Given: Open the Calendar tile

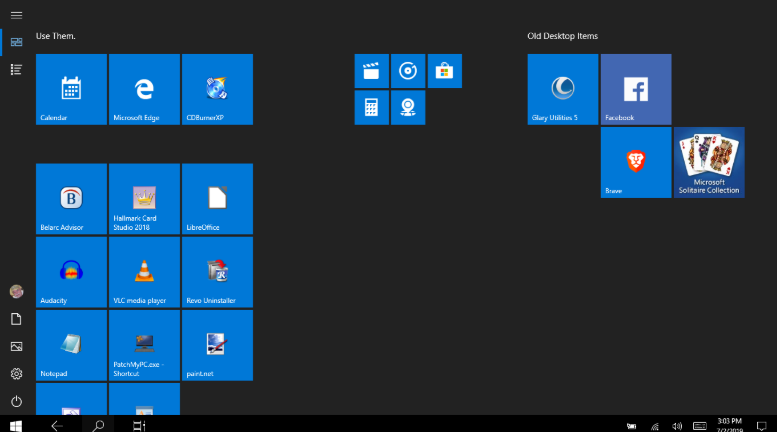Looking at the screenshot, I should tap(71, 89).
